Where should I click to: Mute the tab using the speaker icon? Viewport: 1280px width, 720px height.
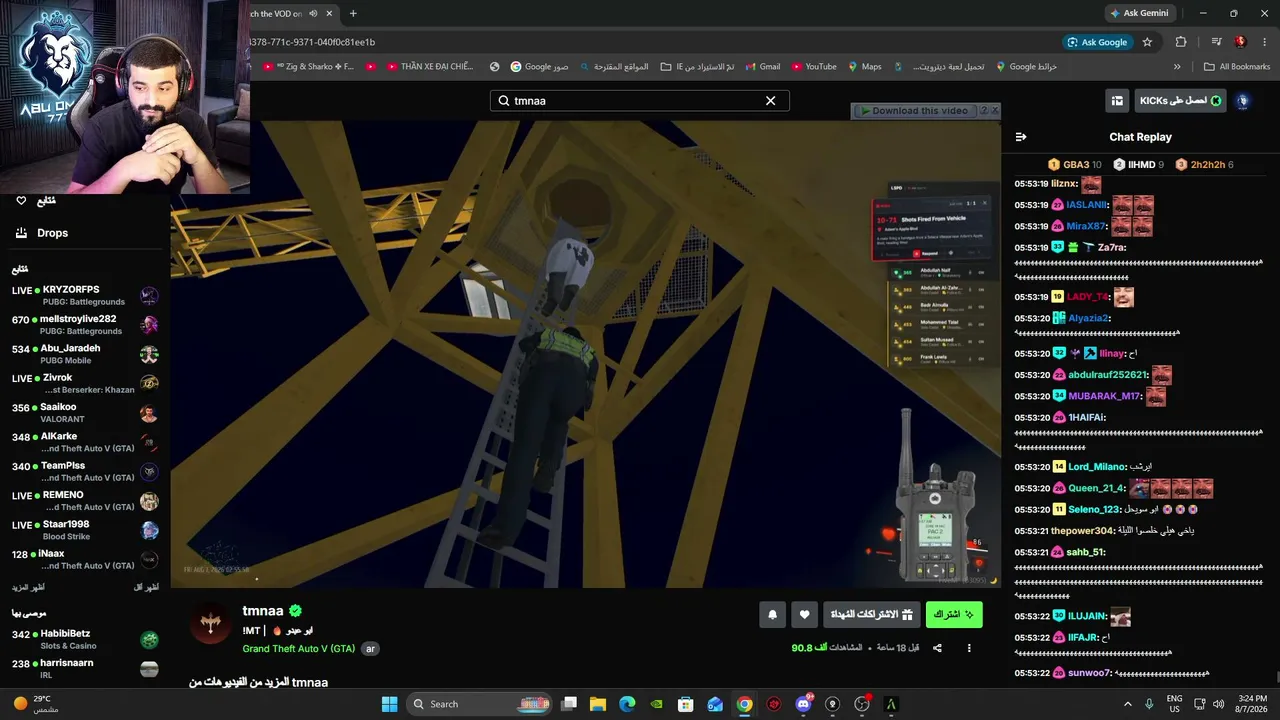coord(313,13)
